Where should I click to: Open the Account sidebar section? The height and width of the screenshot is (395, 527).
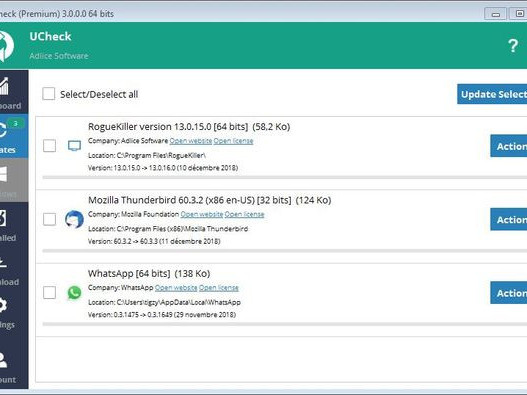point(14,366)
